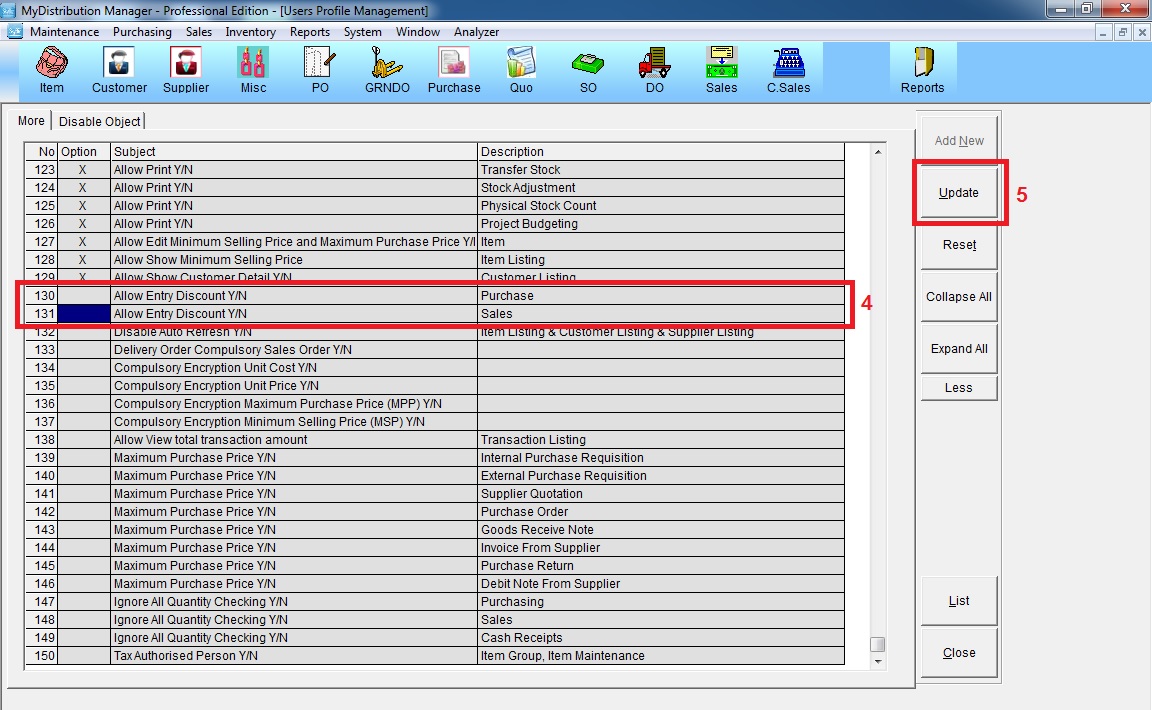
Task: Click the DO delivery truck icon
Action: tap(654, 70)
